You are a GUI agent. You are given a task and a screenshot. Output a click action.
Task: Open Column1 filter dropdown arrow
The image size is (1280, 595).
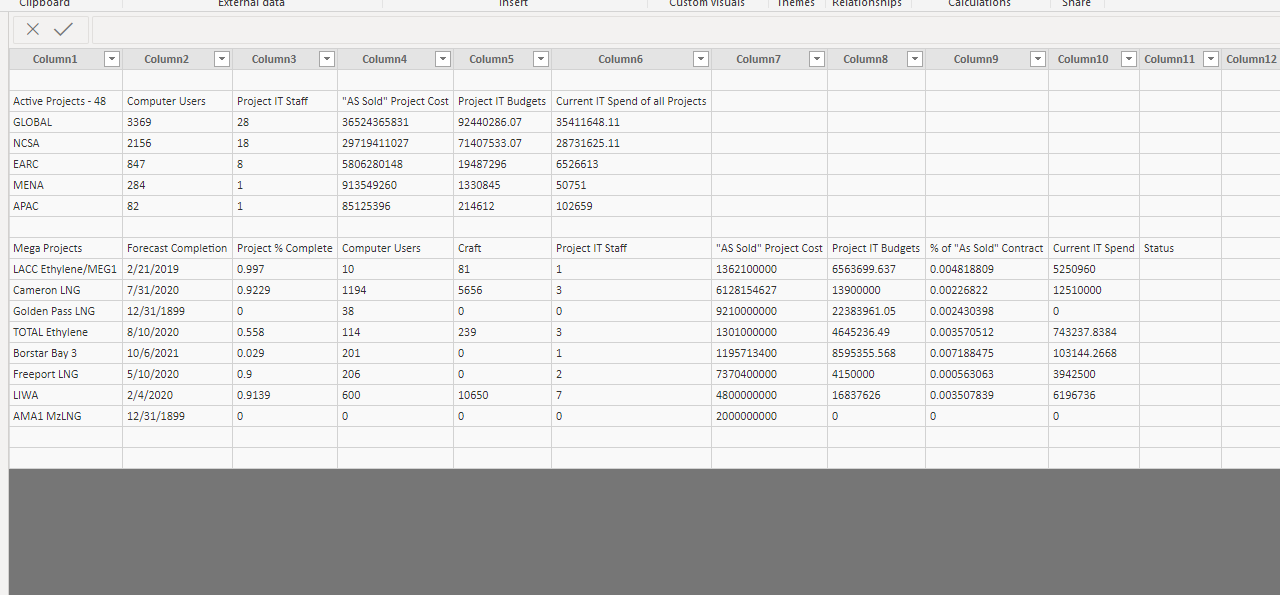coord(112,59)
